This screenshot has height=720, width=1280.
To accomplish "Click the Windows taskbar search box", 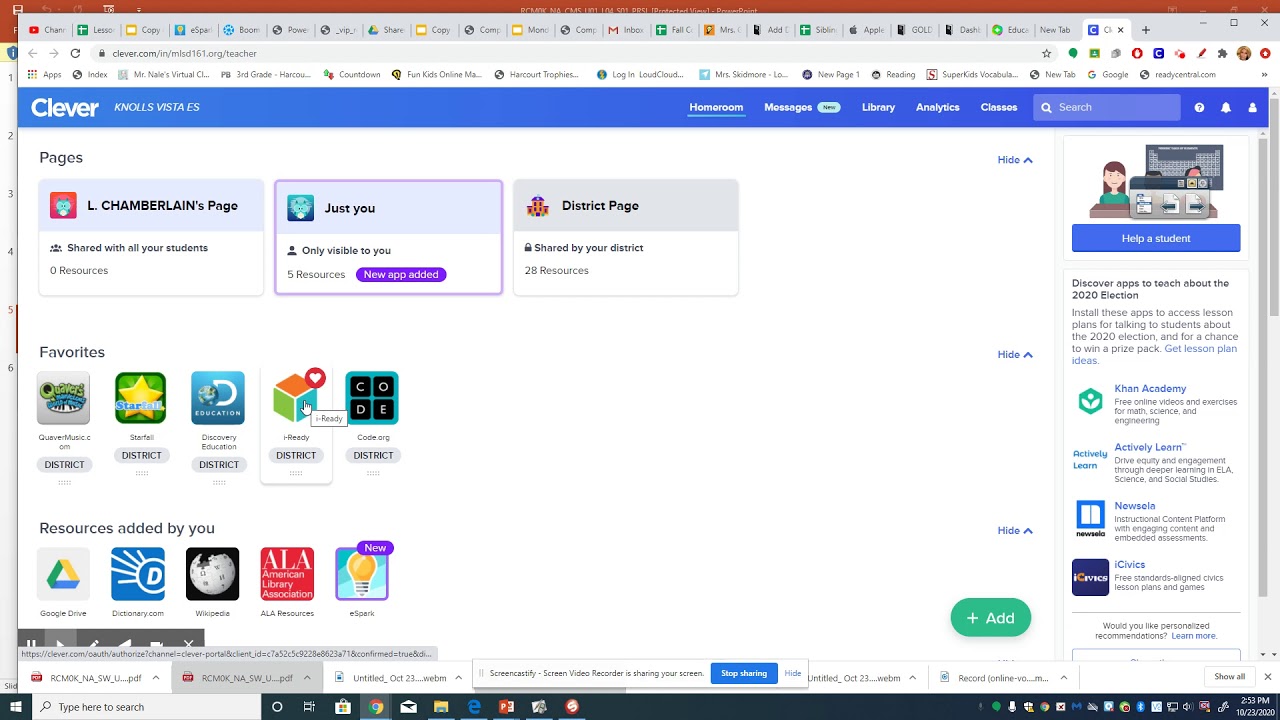I will coord(147,707).
